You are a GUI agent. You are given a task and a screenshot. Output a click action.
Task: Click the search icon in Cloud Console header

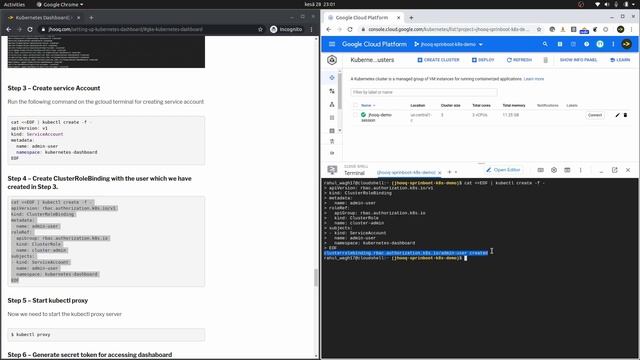point(545,44)
